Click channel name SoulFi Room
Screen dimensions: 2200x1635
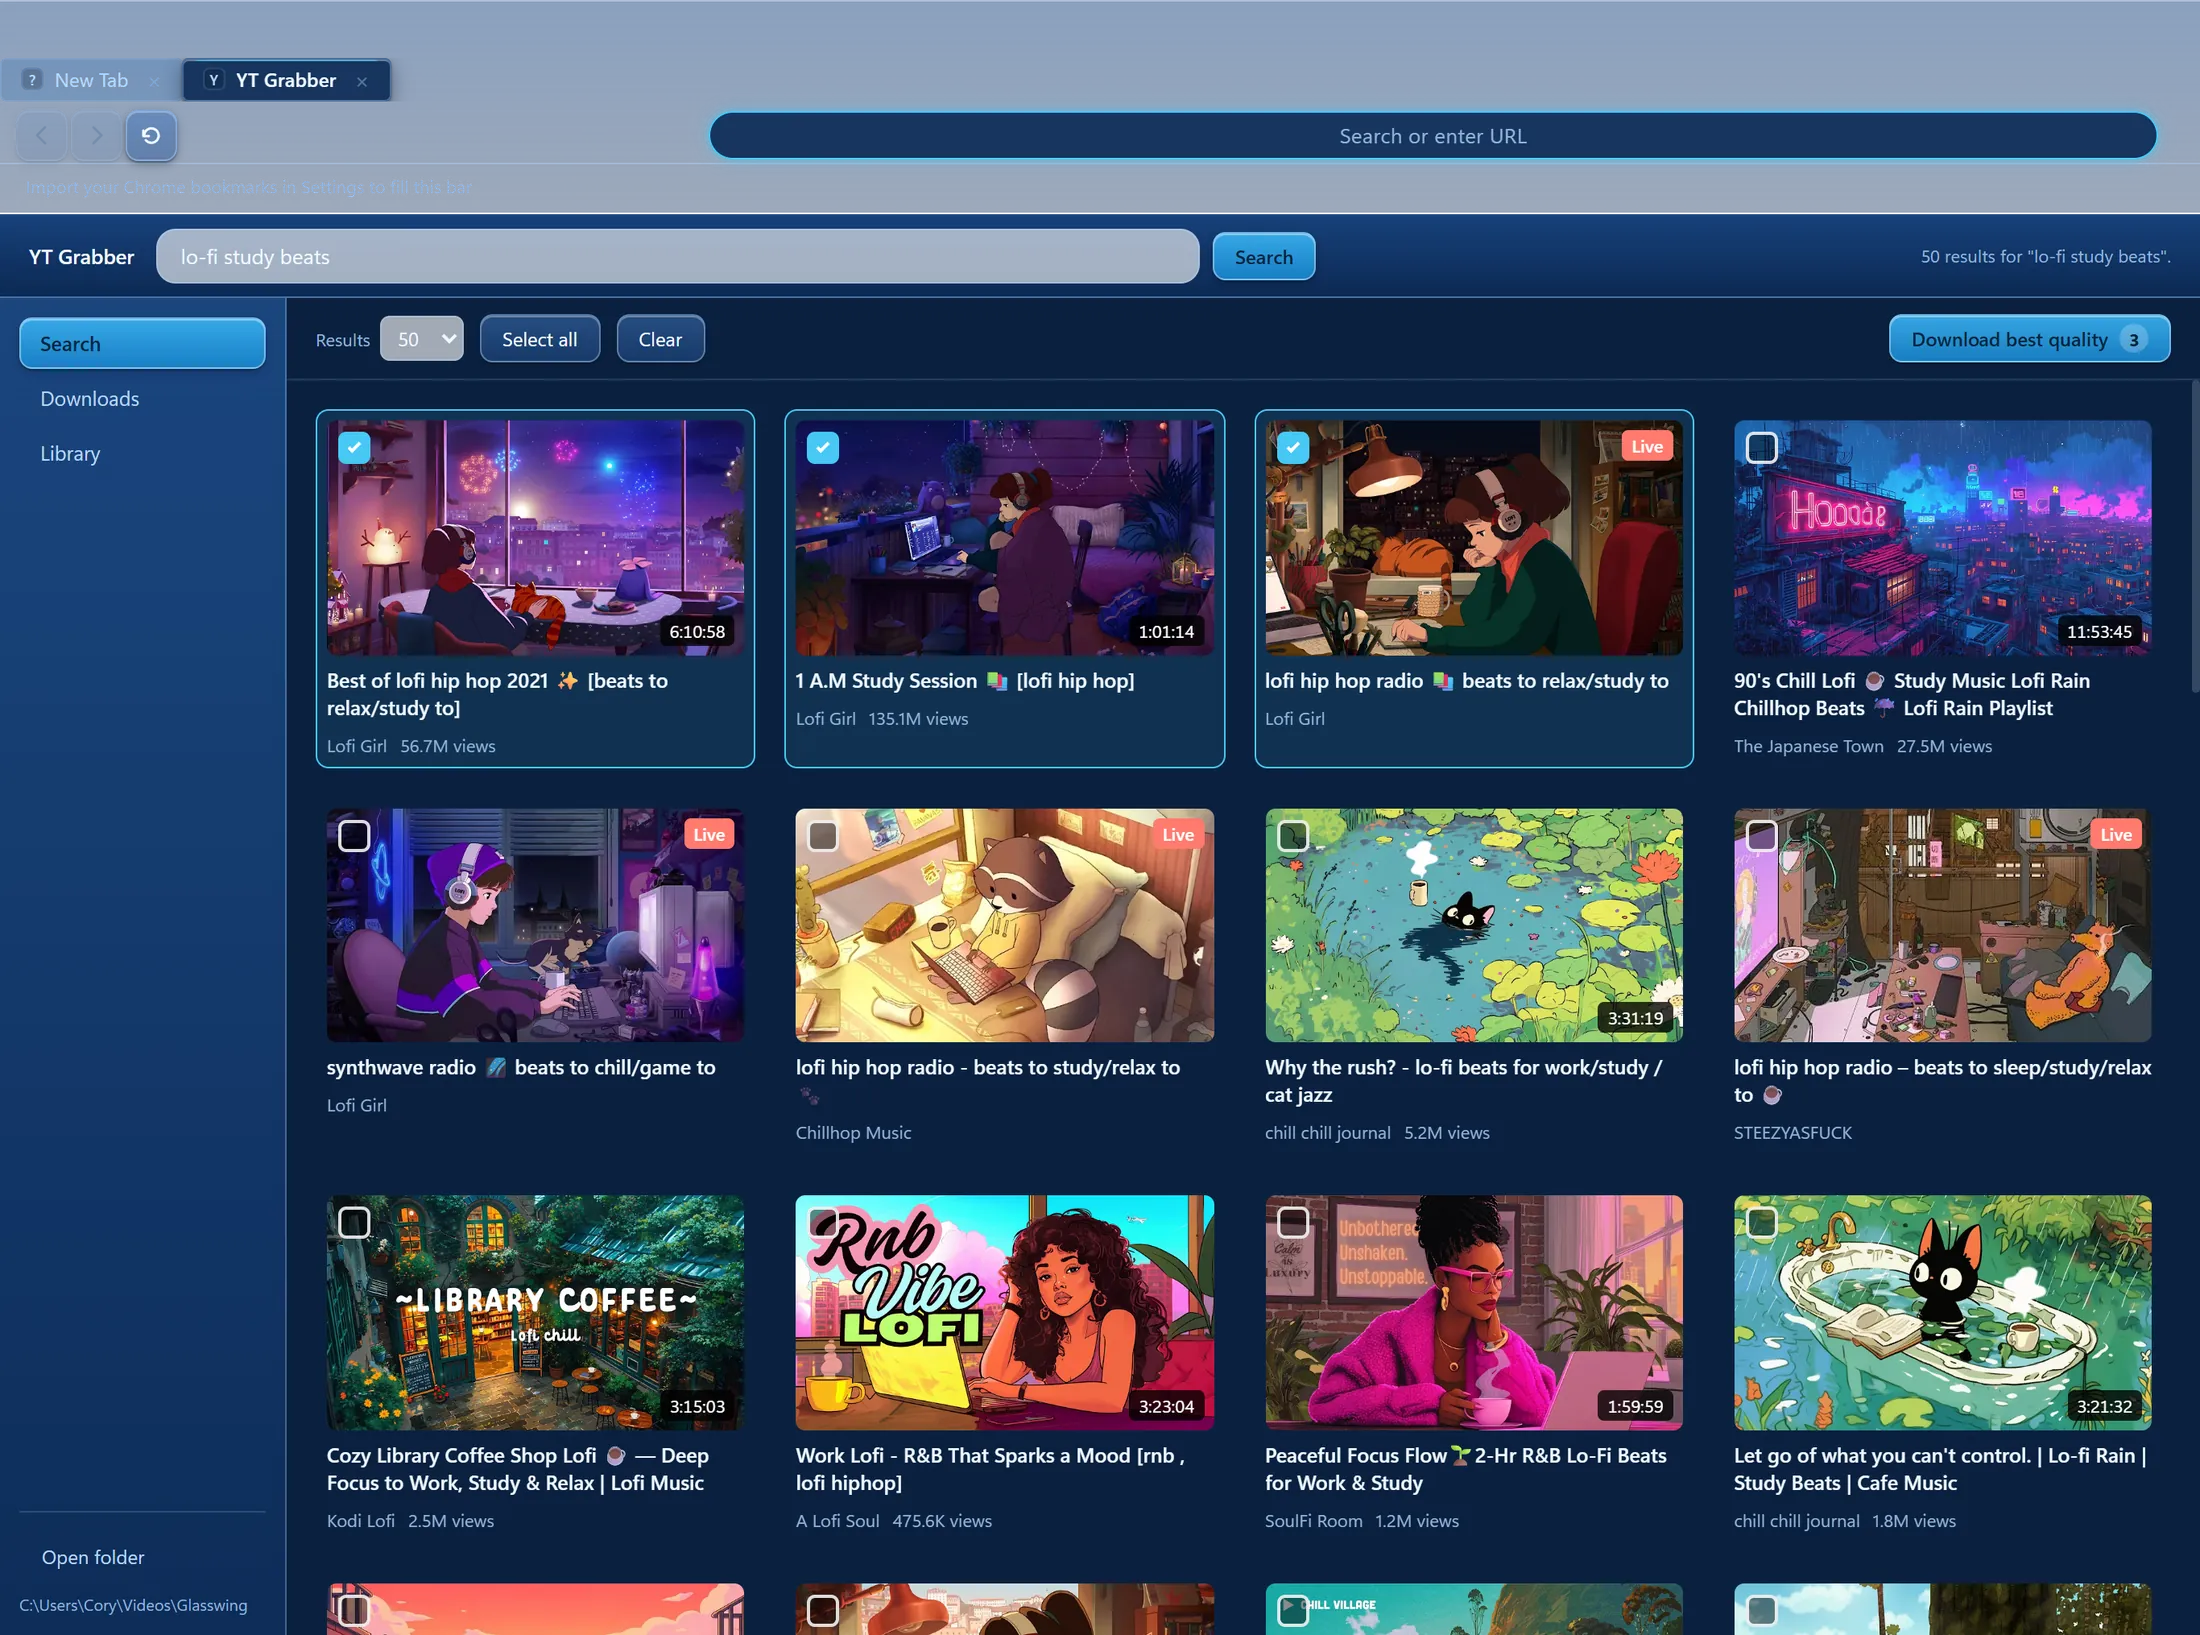pyautogui.click(x=1313, y=1521)
